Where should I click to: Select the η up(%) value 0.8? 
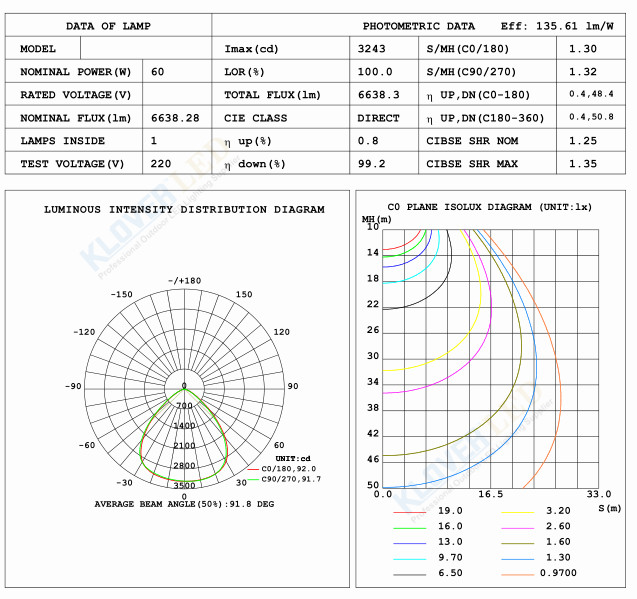[x=368, y=141]
